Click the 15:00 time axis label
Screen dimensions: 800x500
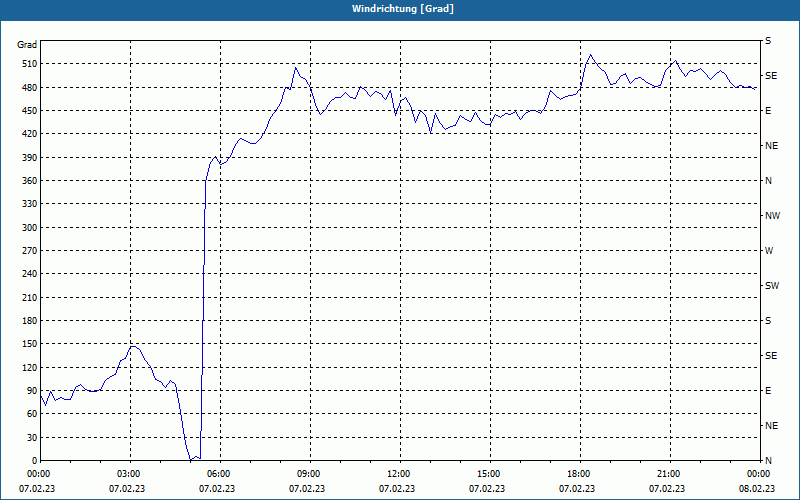(x=490, y=474)
